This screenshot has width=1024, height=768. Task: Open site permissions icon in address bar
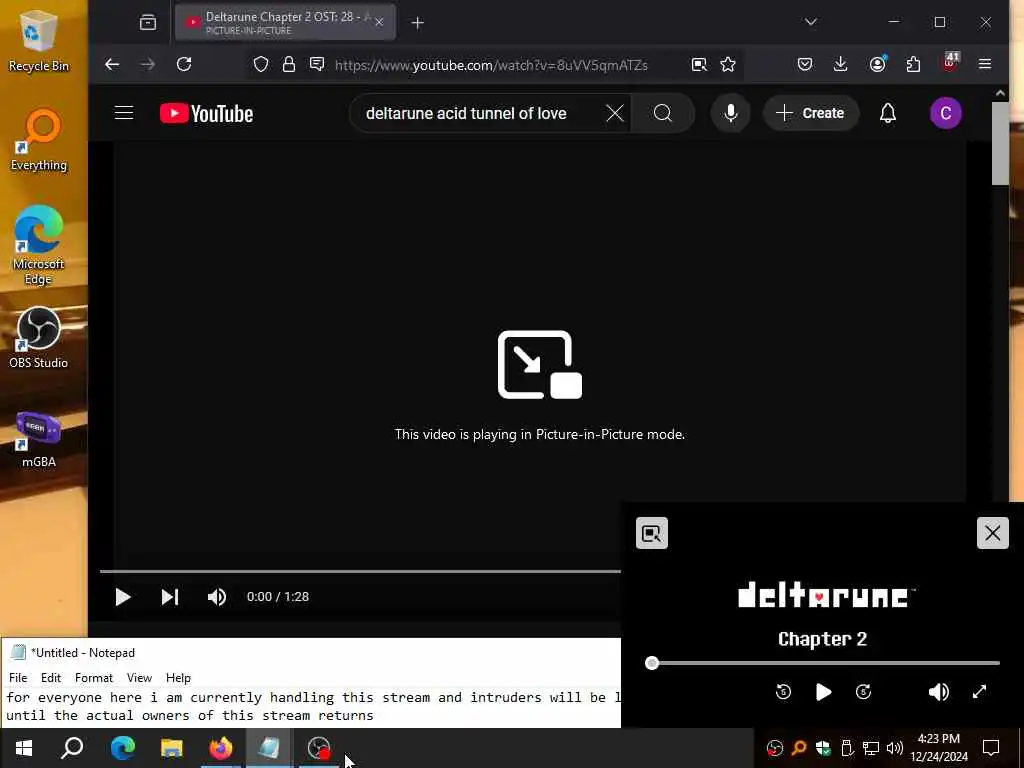click(x=317, y=64)
